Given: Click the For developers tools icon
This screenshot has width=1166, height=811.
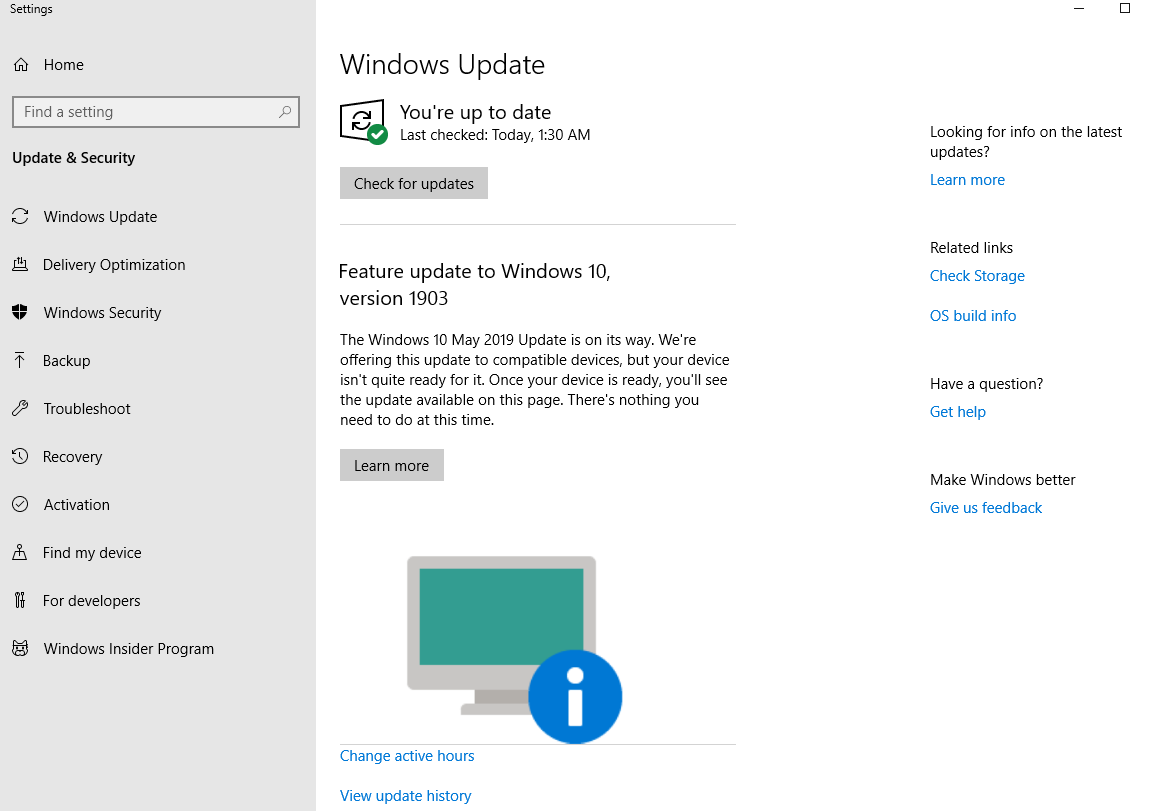Looking at the screenshot, I should pyautogui.click(x=20, y=600).
